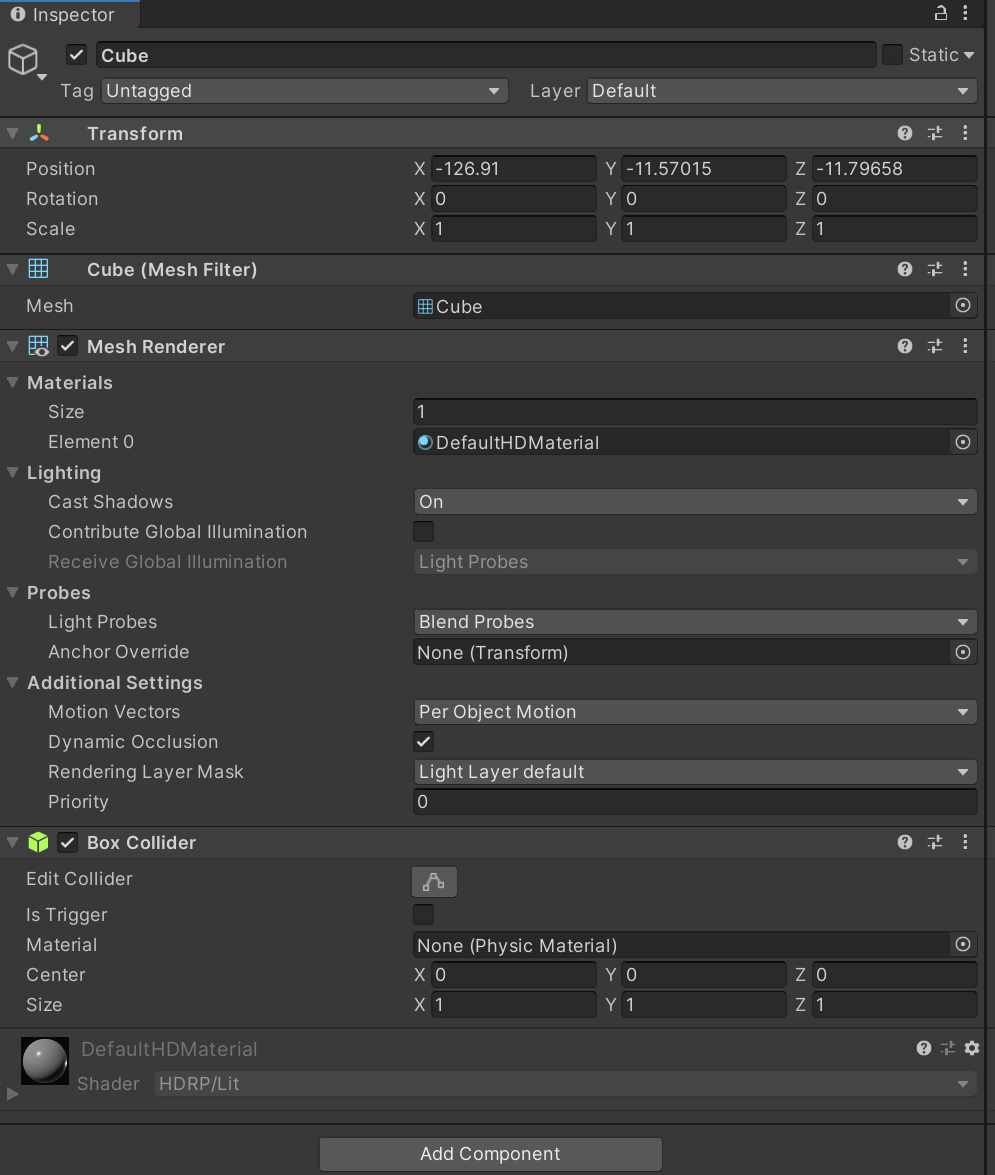Open object picker for Mesh field

[x=963, y=306]
